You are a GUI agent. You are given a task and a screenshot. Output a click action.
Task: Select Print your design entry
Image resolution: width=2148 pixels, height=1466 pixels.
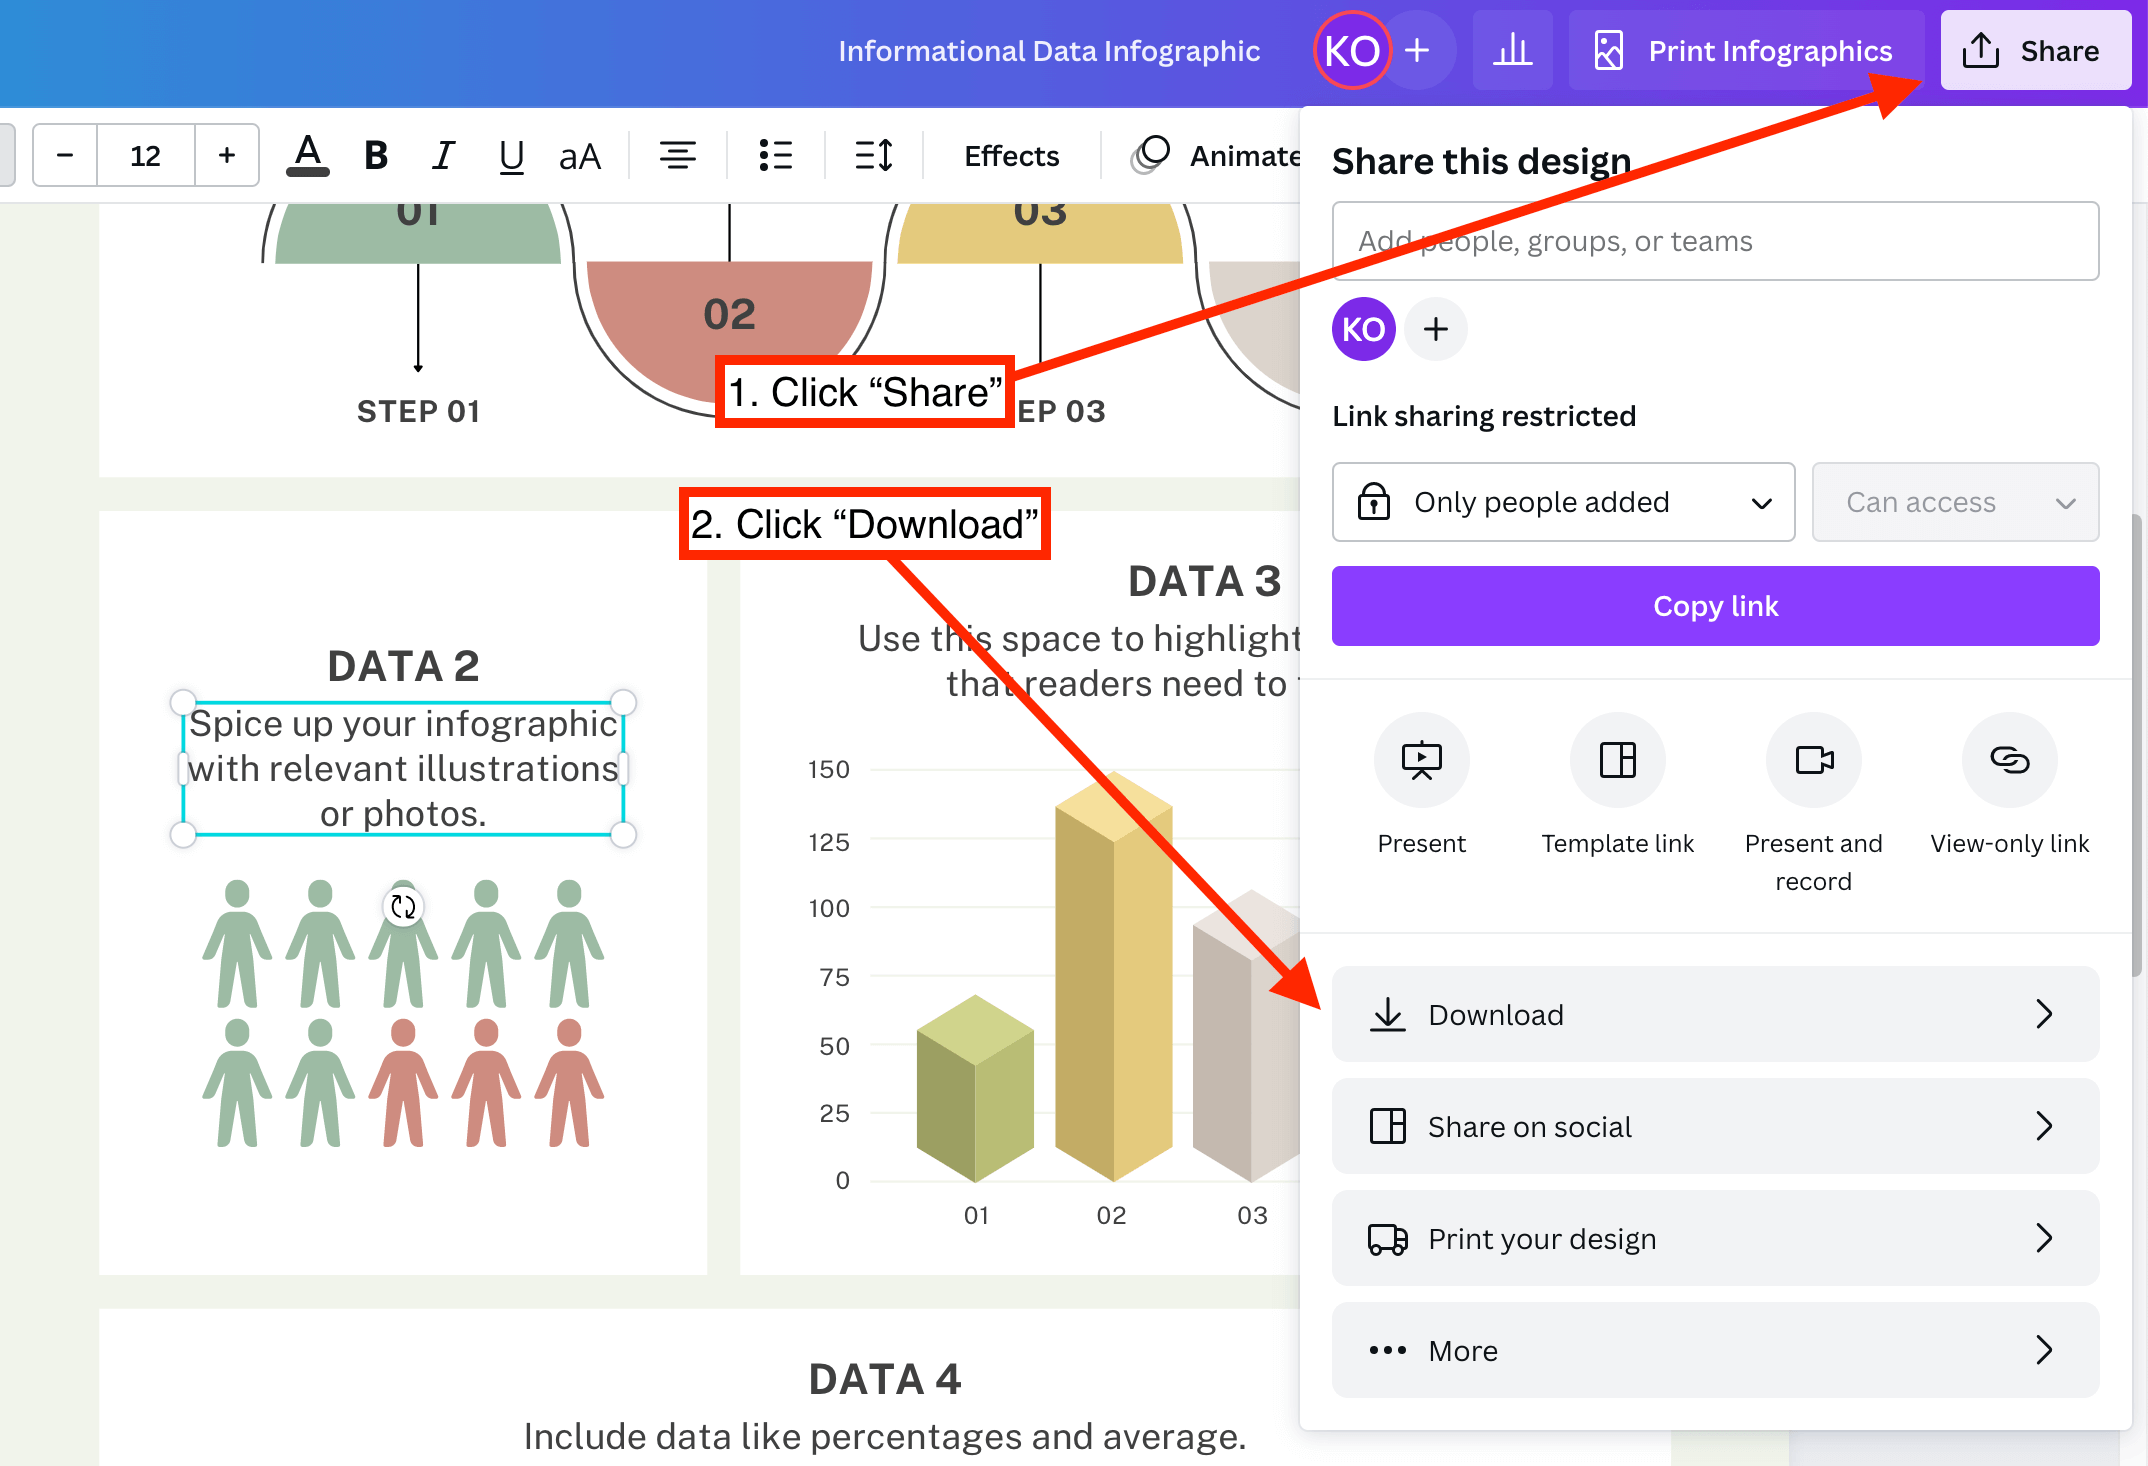(x=1715, y=1238)
